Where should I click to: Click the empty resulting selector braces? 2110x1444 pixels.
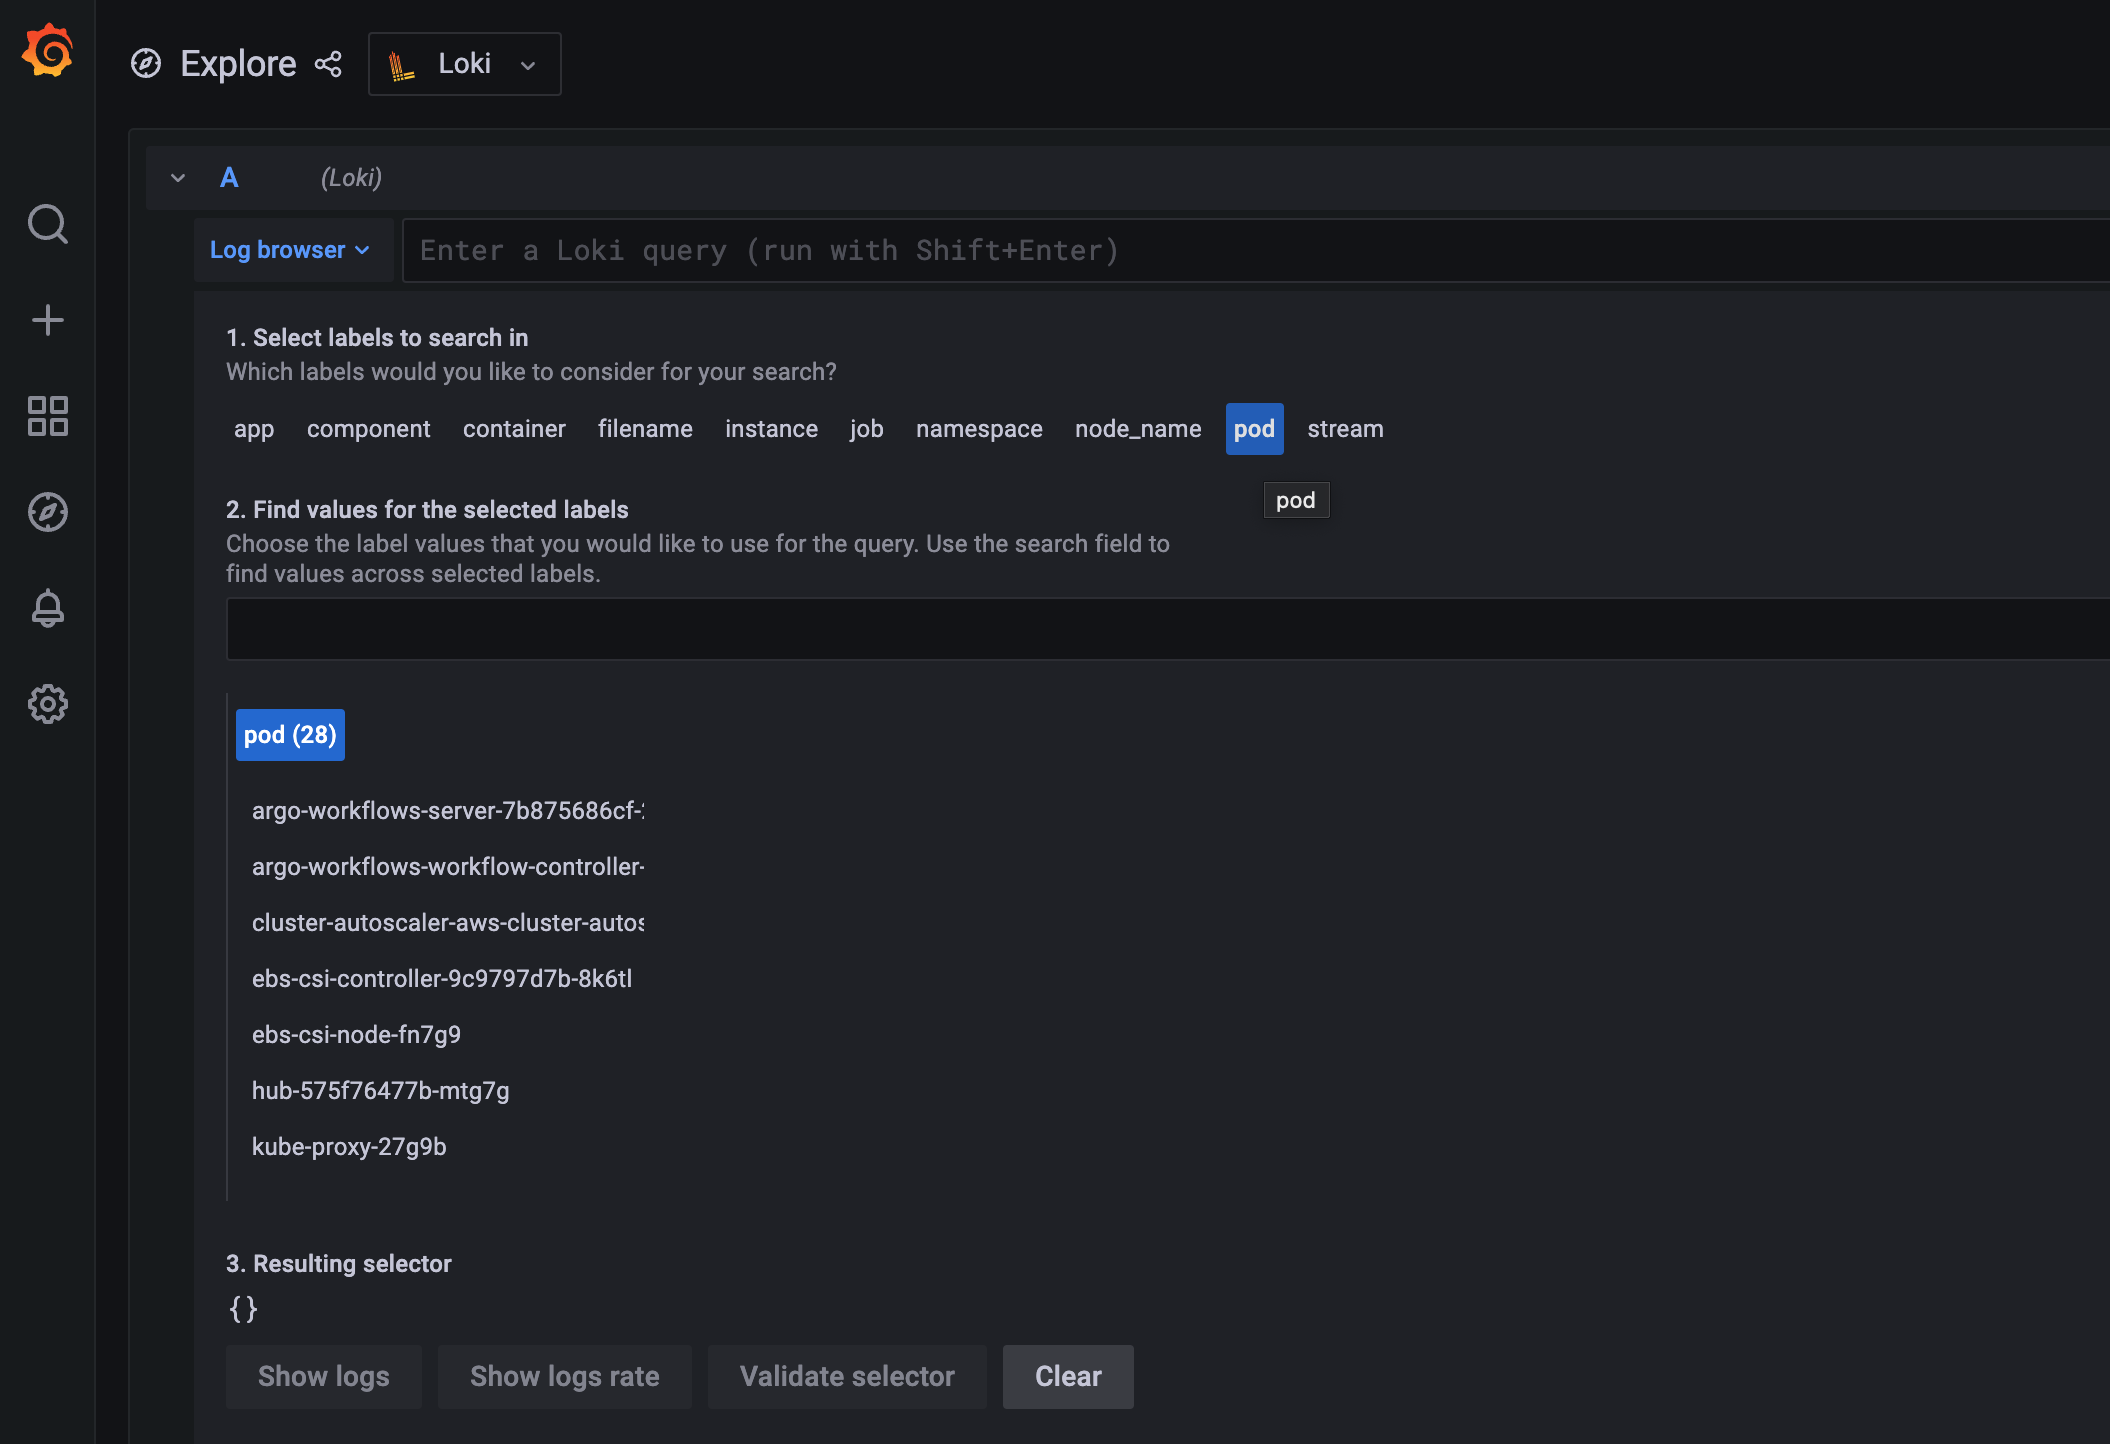pyautogui.click(x=243, y=1309)
